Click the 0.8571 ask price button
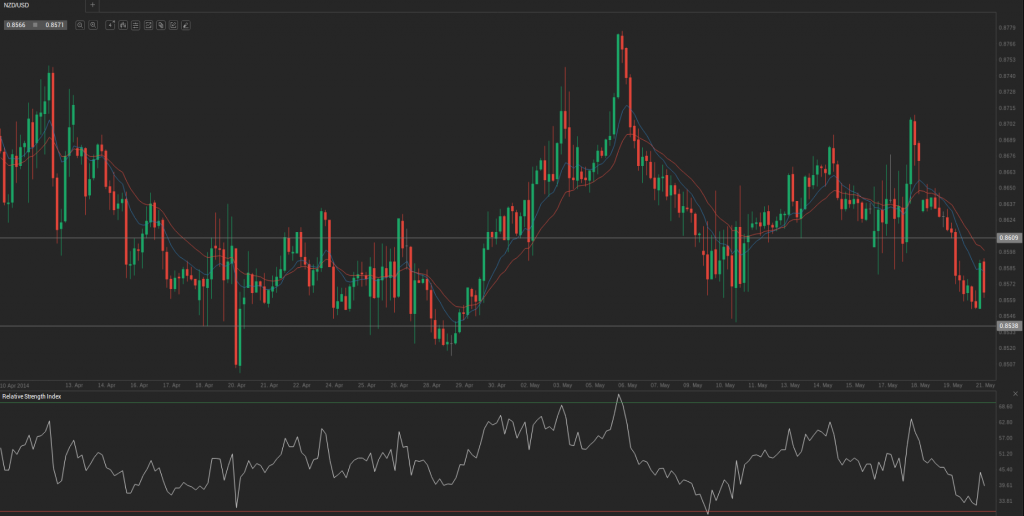 54,24
